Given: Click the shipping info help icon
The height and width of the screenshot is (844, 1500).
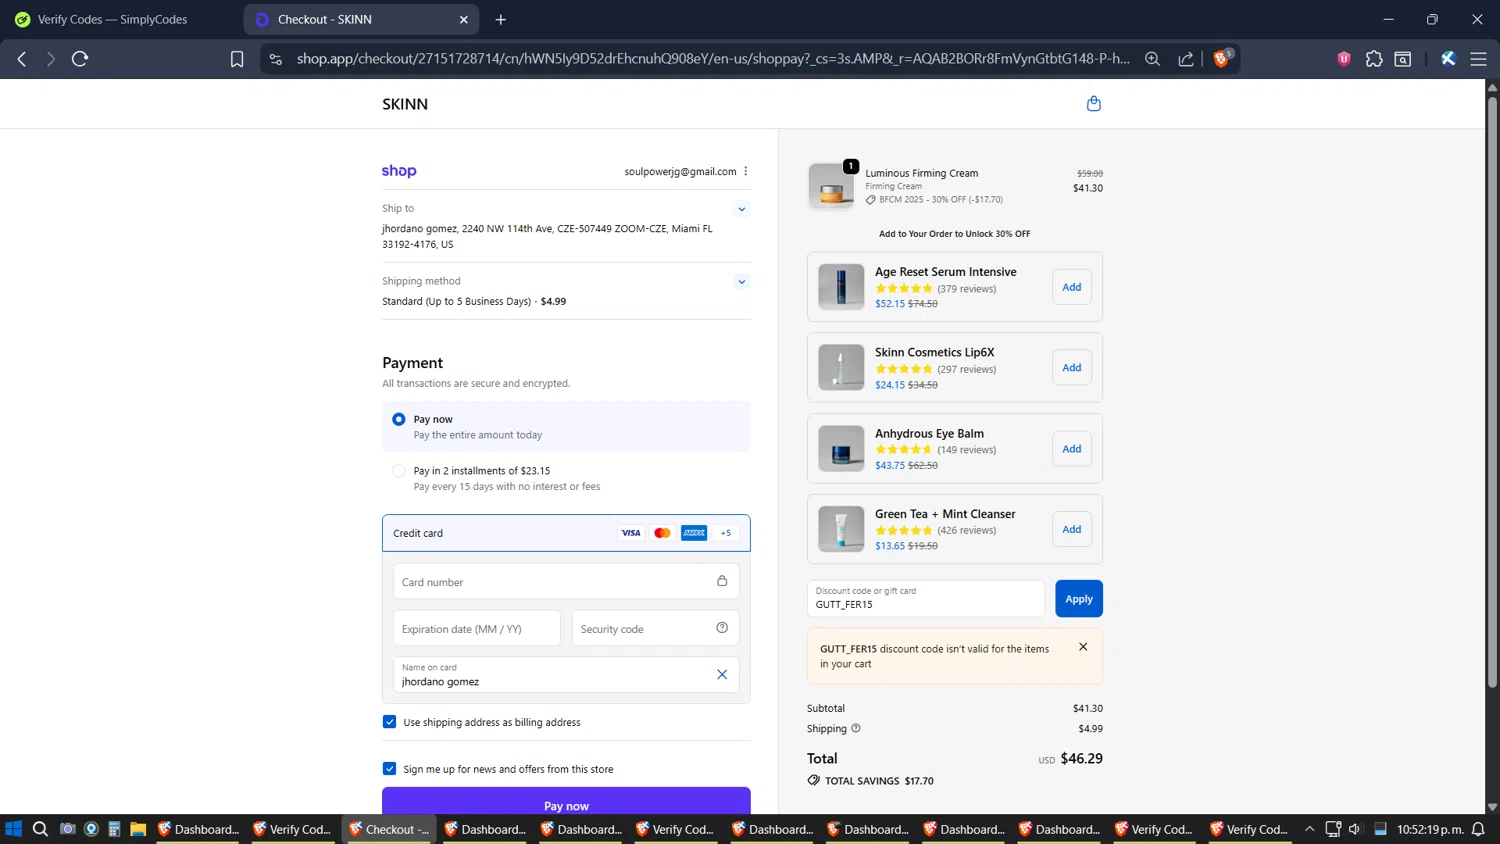Looking at the screenshot, I should click(856, 728).
